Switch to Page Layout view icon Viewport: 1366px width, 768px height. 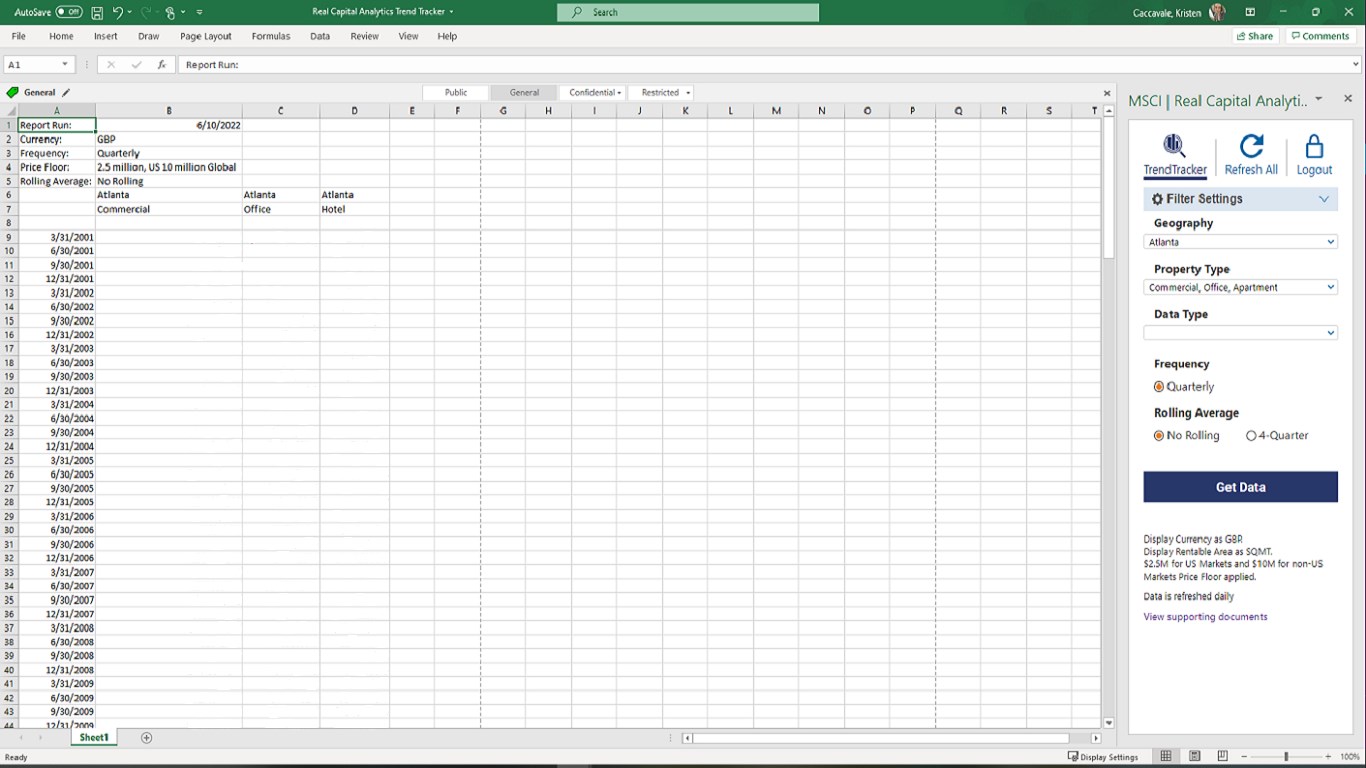pyautogui.click(x=1194, y=757)
